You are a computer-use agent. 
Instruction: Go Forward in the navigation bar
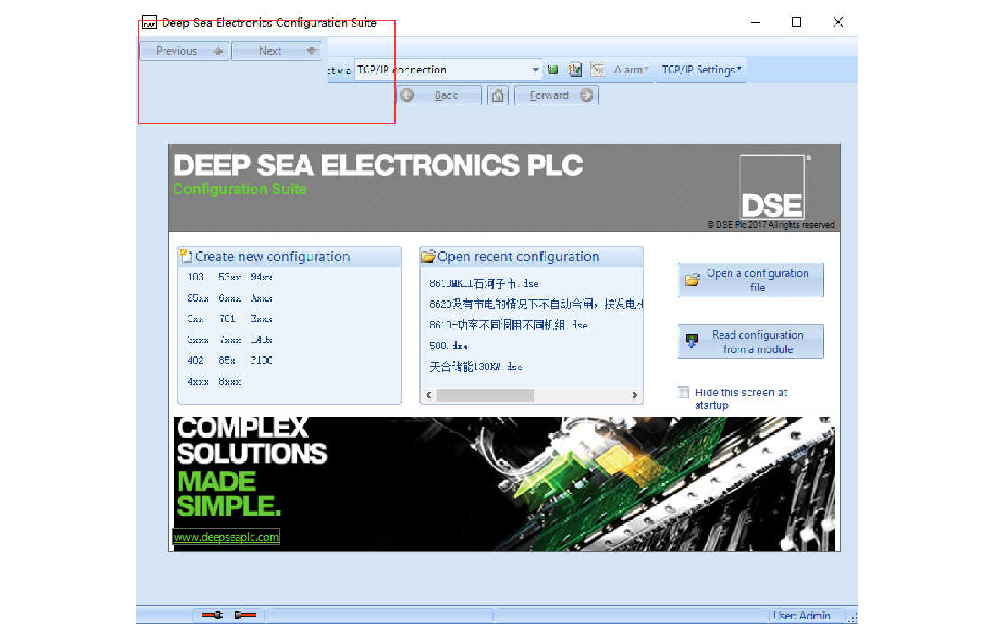[556, 95]
